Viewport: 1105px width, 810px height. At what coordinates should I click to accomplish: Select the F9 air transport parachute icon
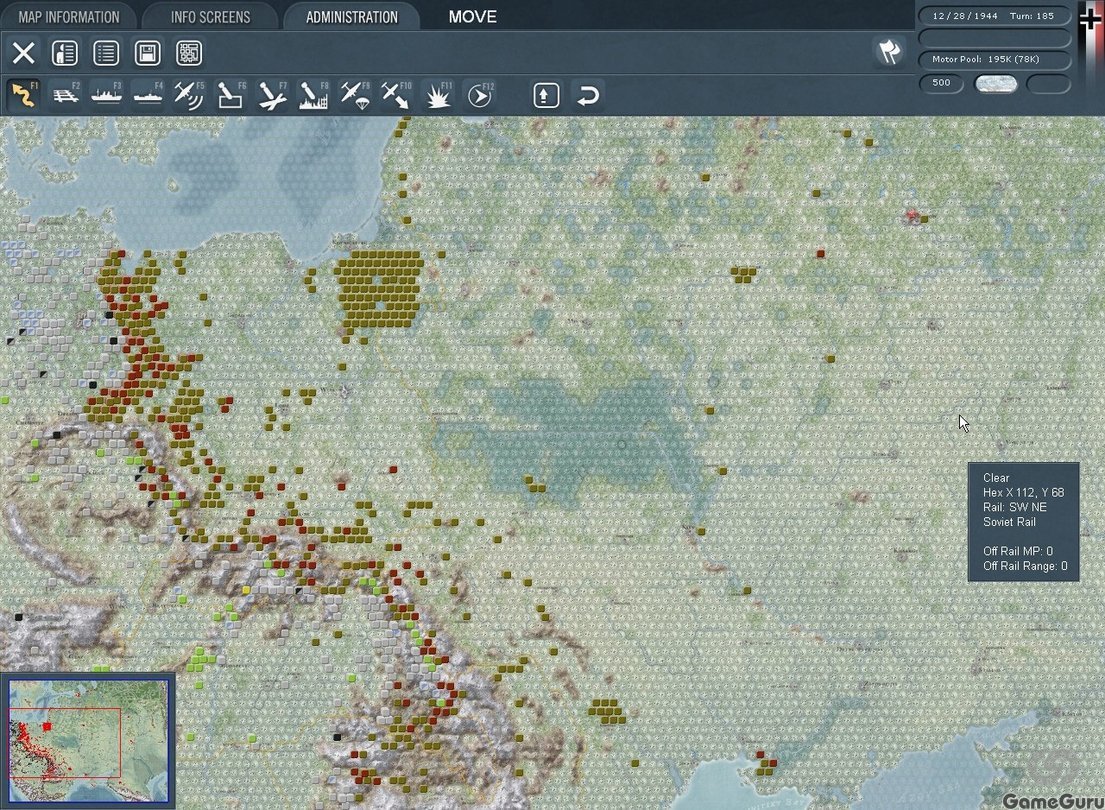355,95
